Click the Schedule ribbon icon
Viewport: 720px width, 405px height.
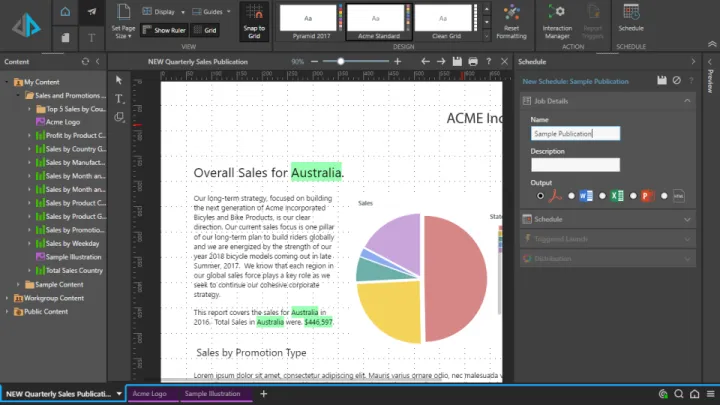[631, 18]
